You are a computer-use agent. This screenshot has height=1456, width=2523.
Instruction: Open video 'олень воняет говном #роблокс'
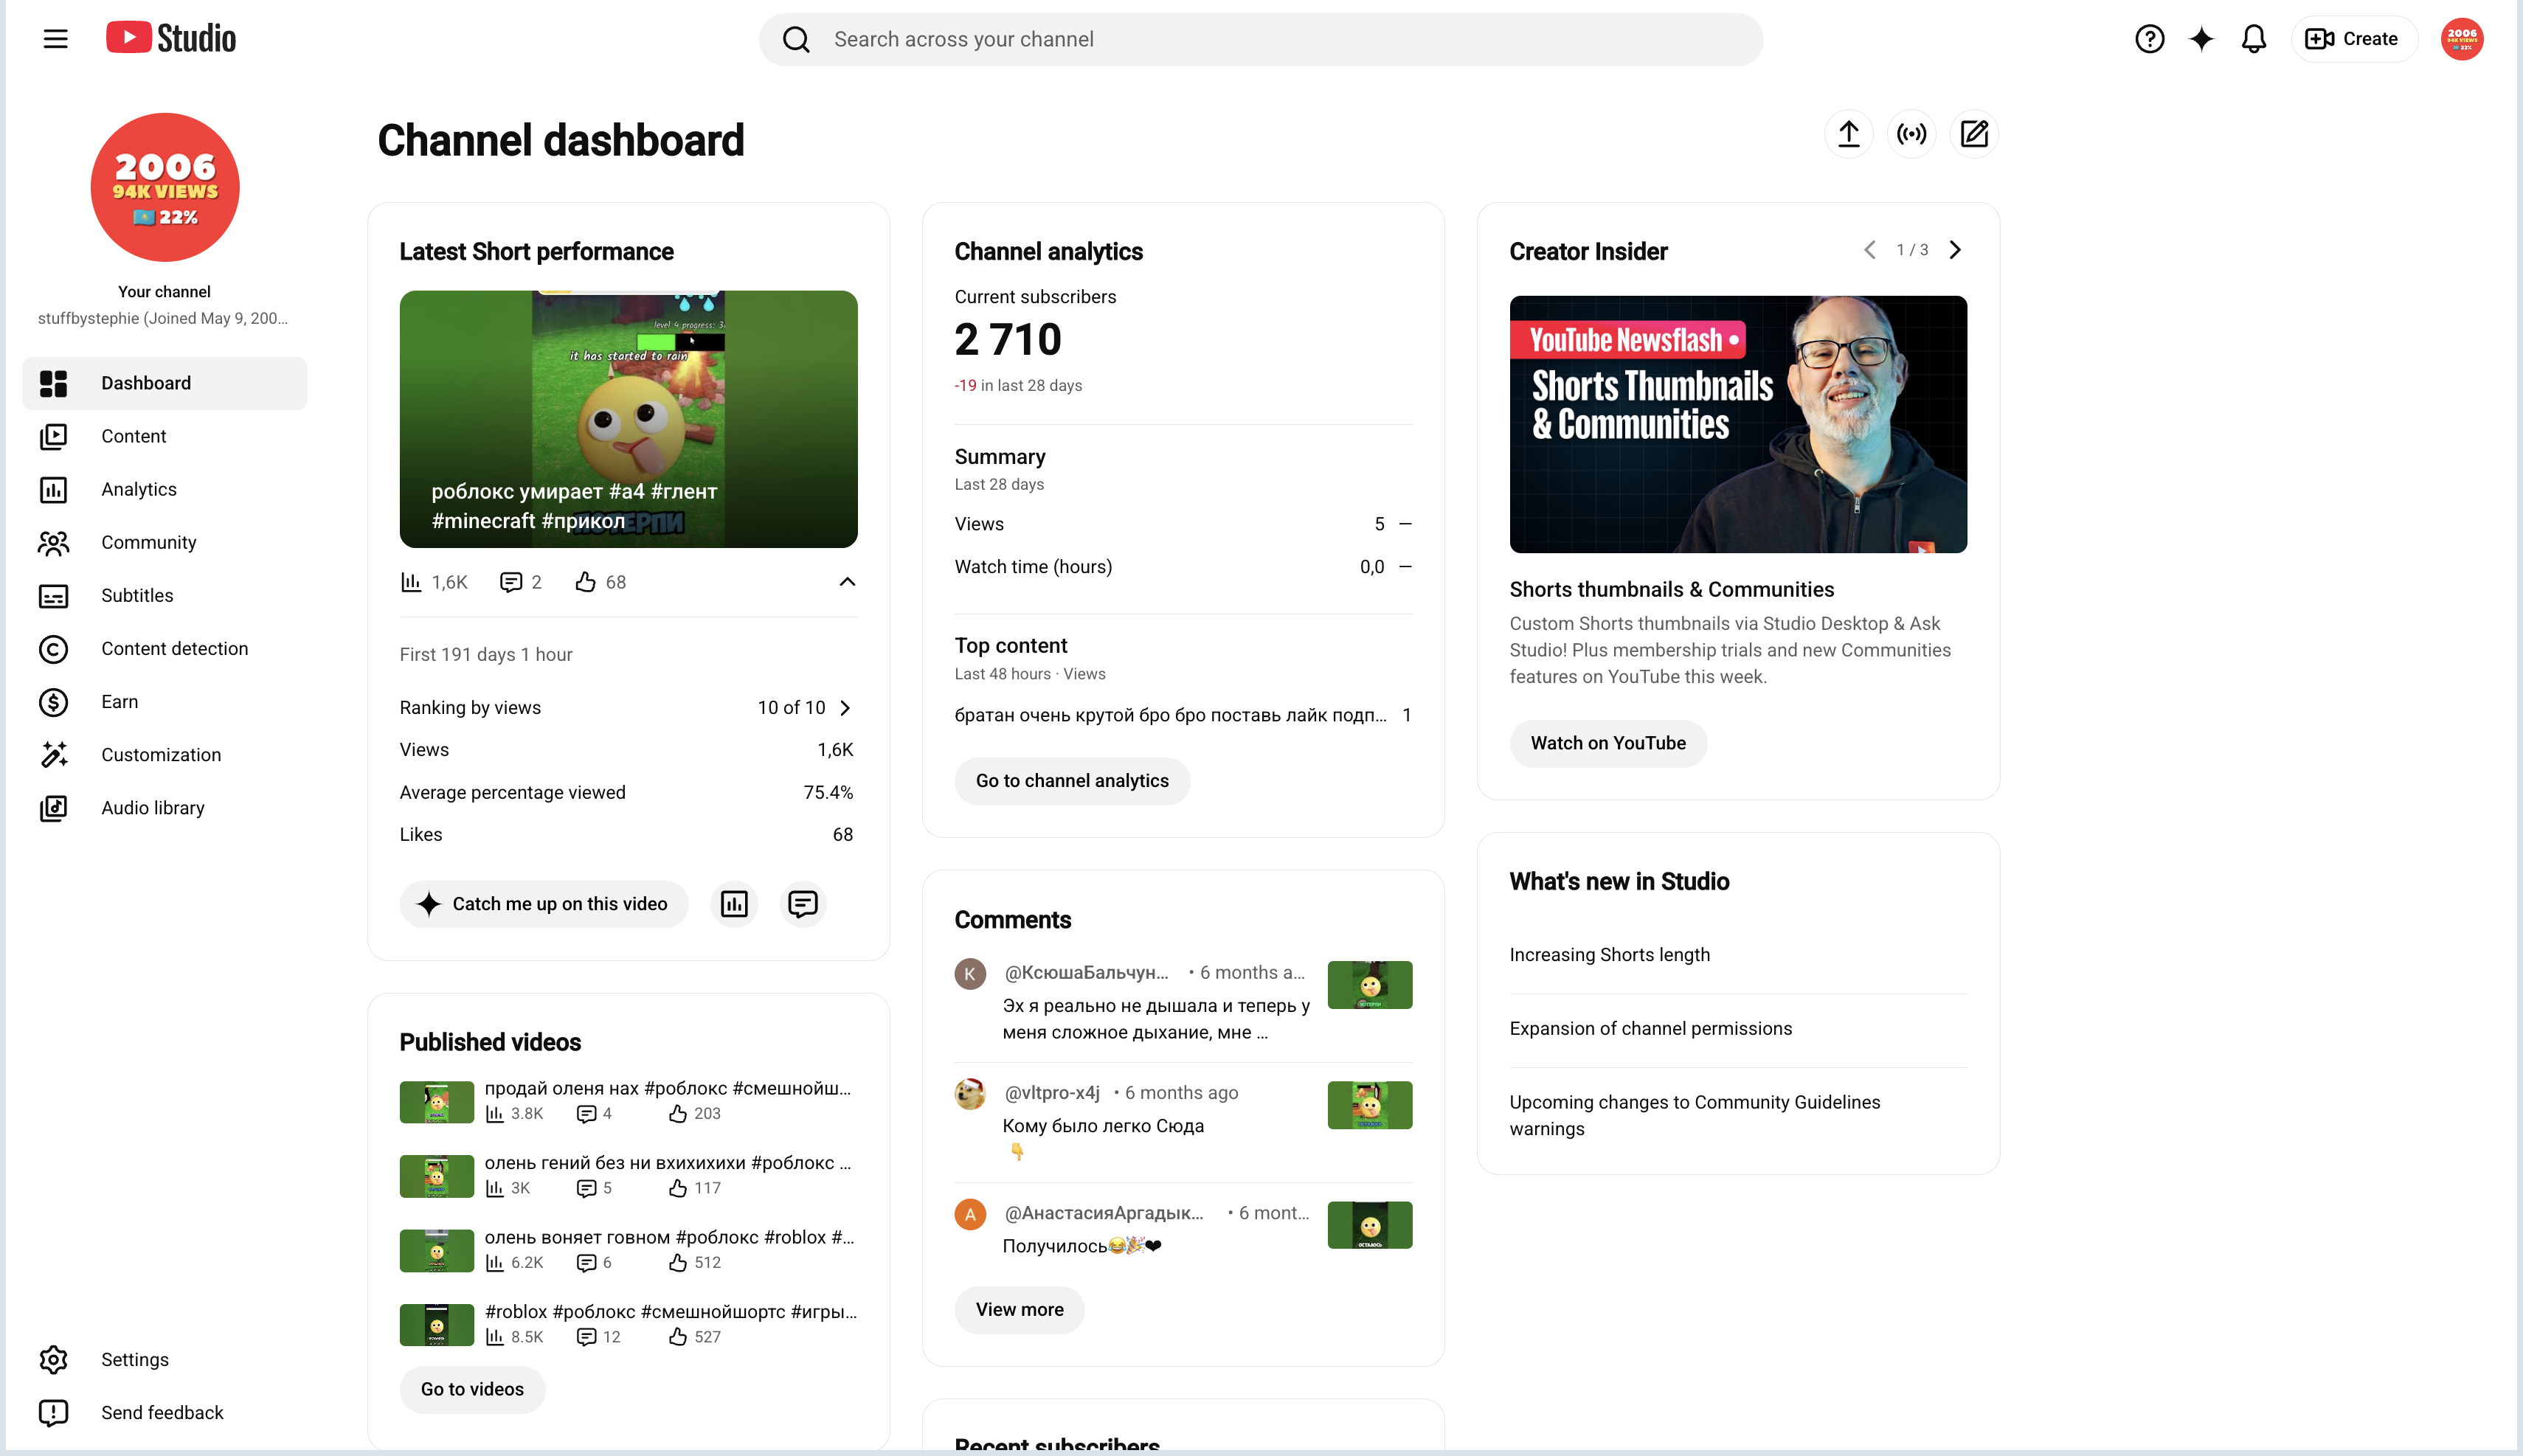(x=669, y=1237)
